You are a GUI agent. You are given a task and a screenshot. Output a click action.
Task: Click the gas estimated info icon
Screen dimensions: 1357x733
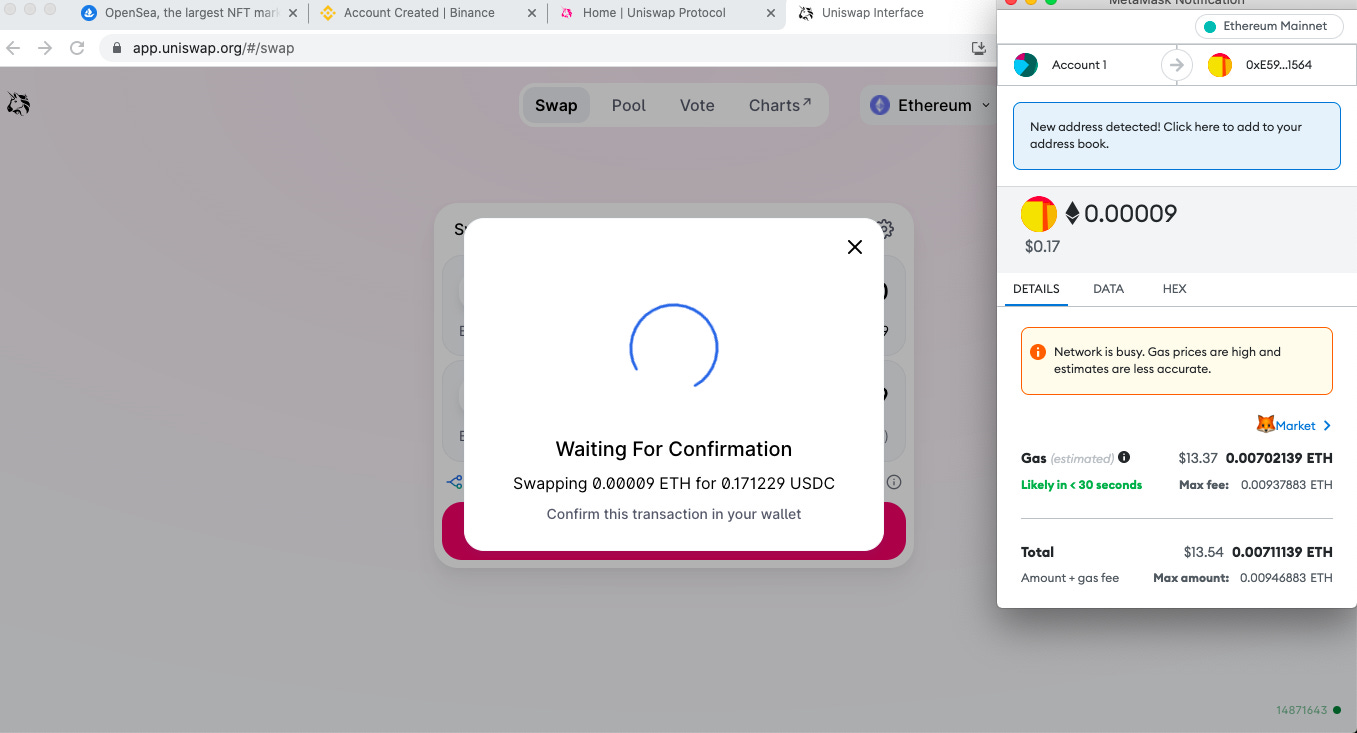[x=1123, y=458]
